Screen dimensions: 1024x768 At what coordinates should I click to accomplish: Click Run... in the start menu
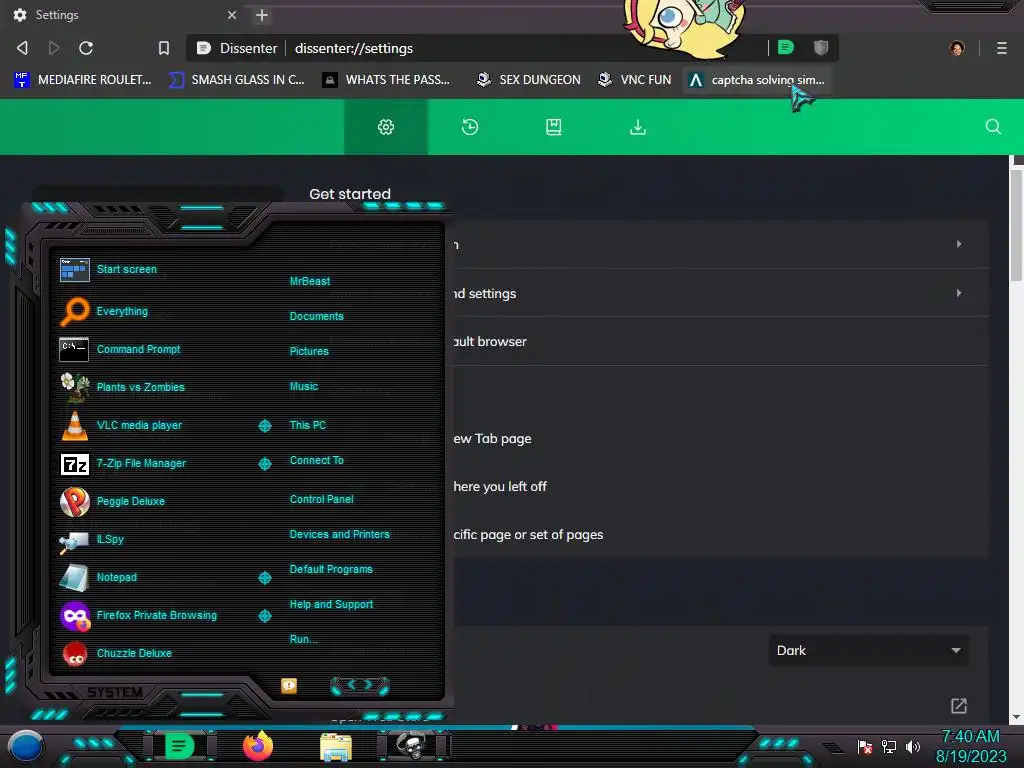(304, 639)
